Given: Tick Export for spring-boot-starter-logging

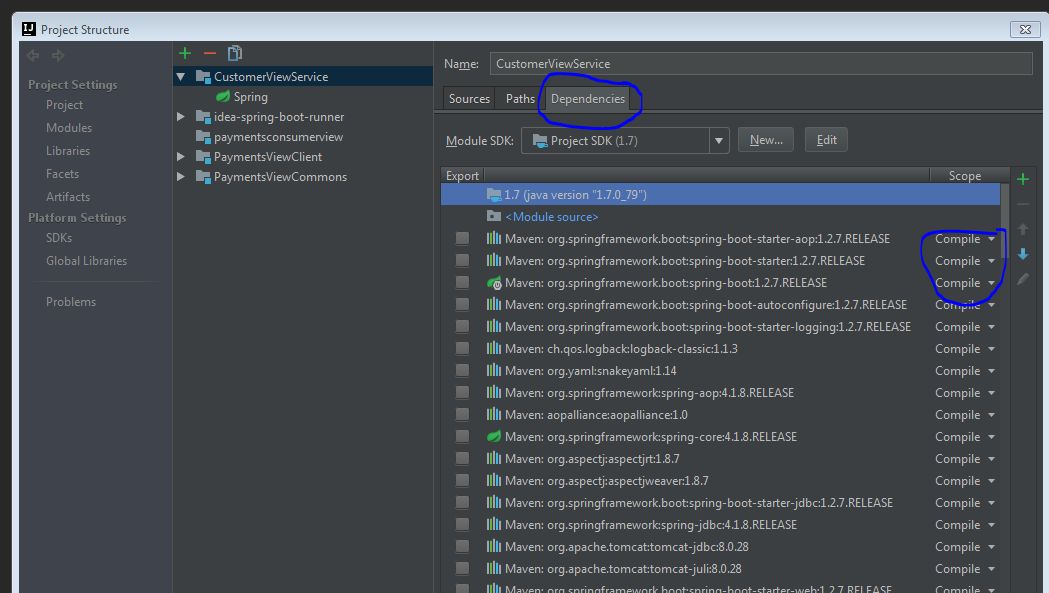Looking at the screenshot, I should [462, 327].
